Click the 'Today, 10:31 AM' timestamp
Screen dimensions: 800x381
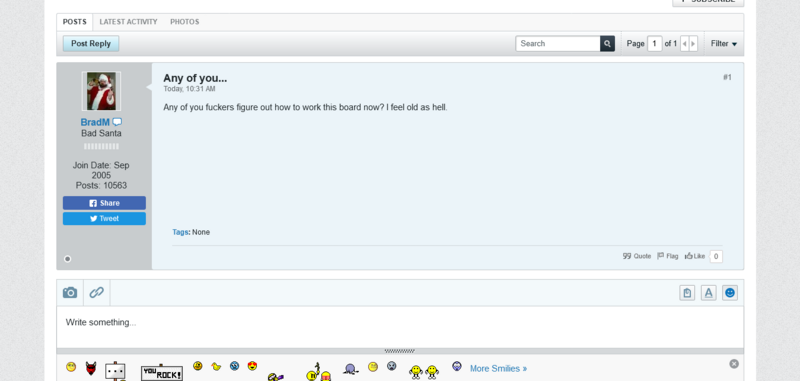click(189, 89)
